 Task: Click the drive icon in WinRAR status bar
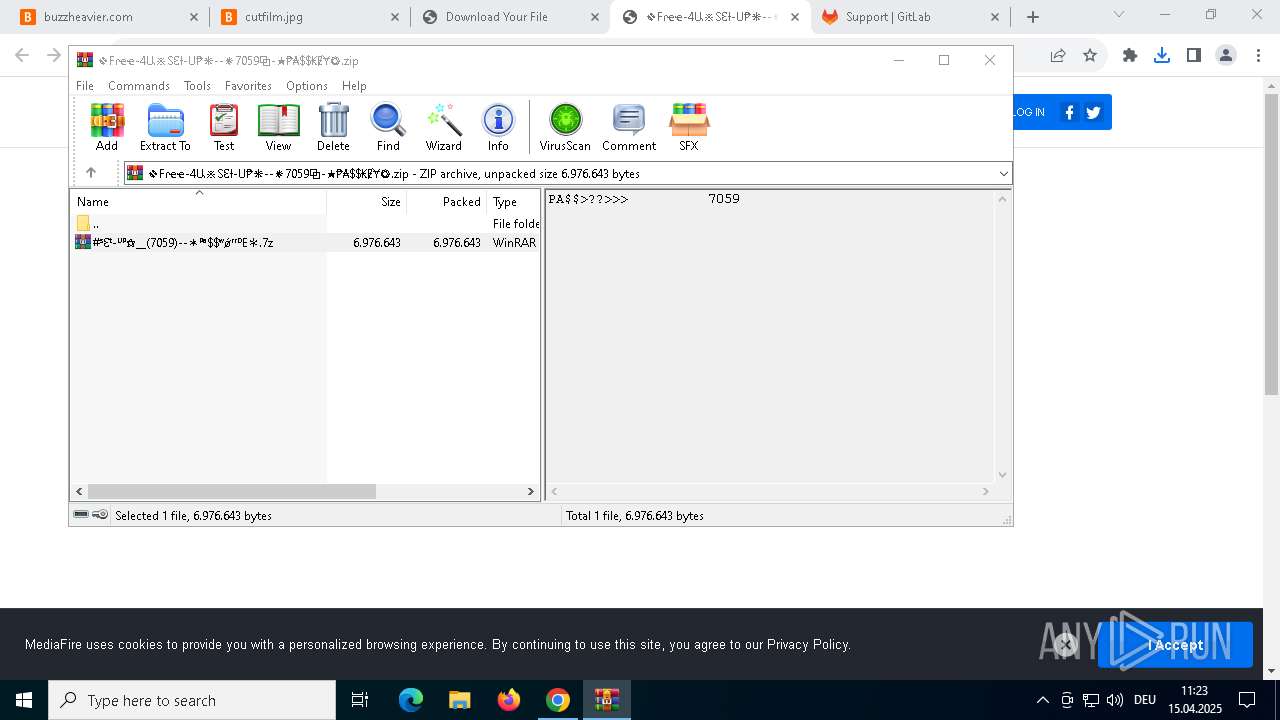point(81,515)
